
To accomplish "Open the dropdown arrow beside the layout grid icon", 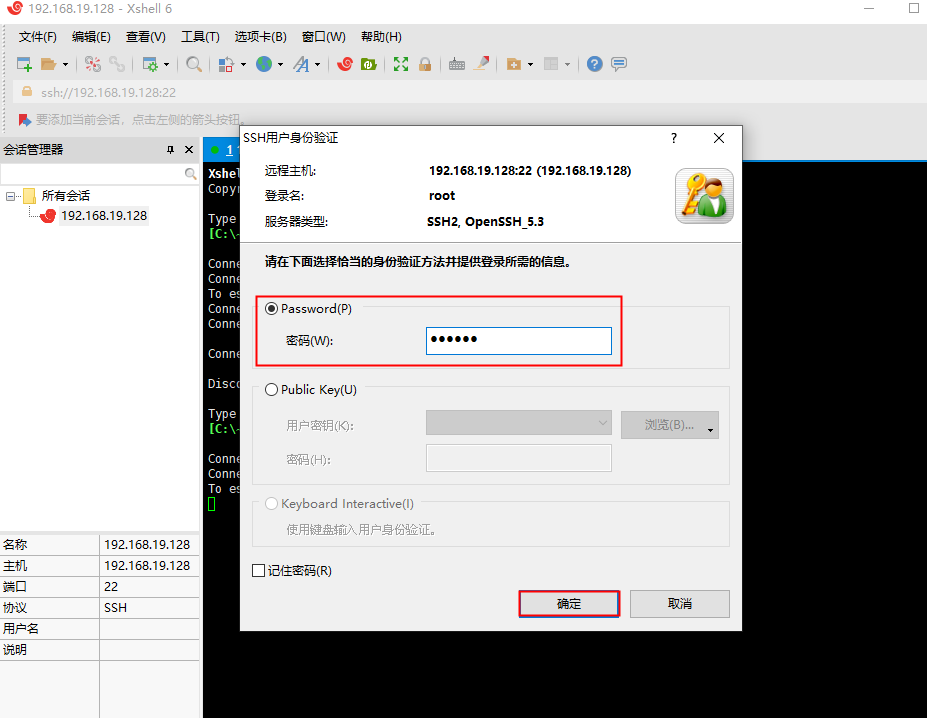I will [568, 64].
